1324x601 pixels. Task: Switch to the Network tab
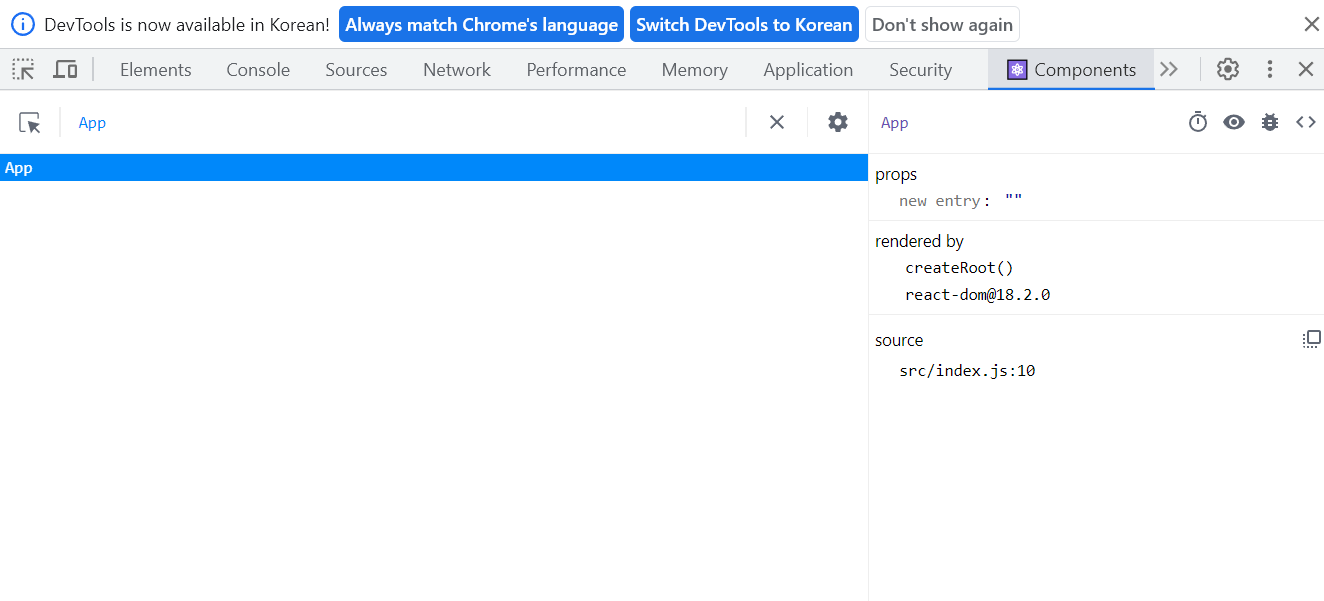click(457, 69)
